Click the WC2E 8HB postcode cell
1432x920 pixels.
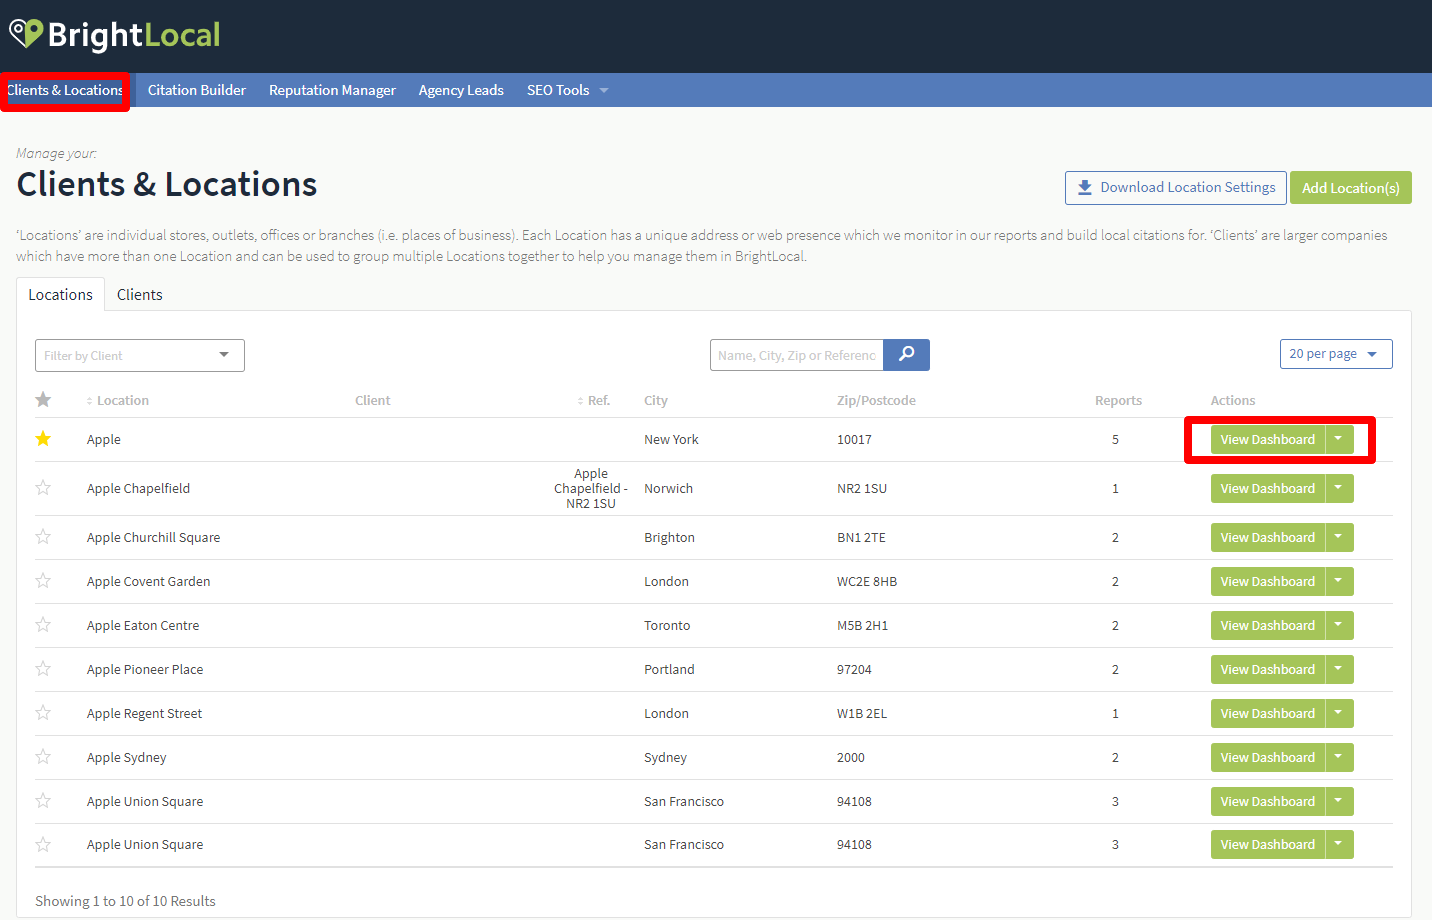coord(867,581)
